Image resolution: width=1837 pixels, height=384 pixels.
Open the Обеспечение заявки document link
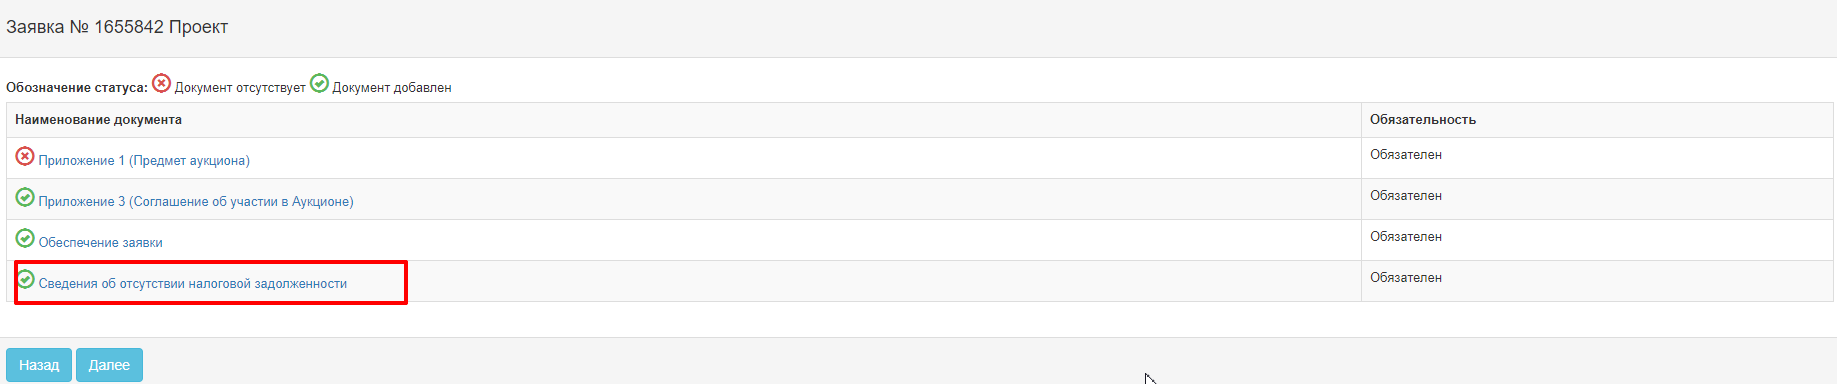coord(100,243)
